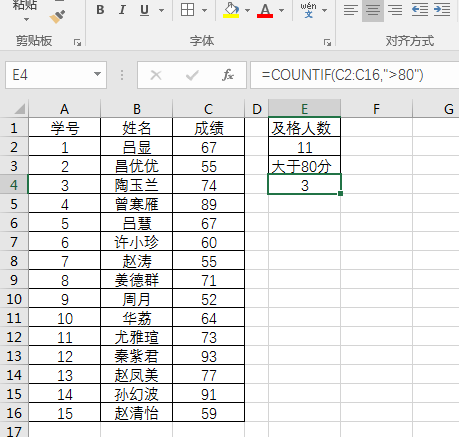
Task: Select column F header
Action: tap(376, 109)
